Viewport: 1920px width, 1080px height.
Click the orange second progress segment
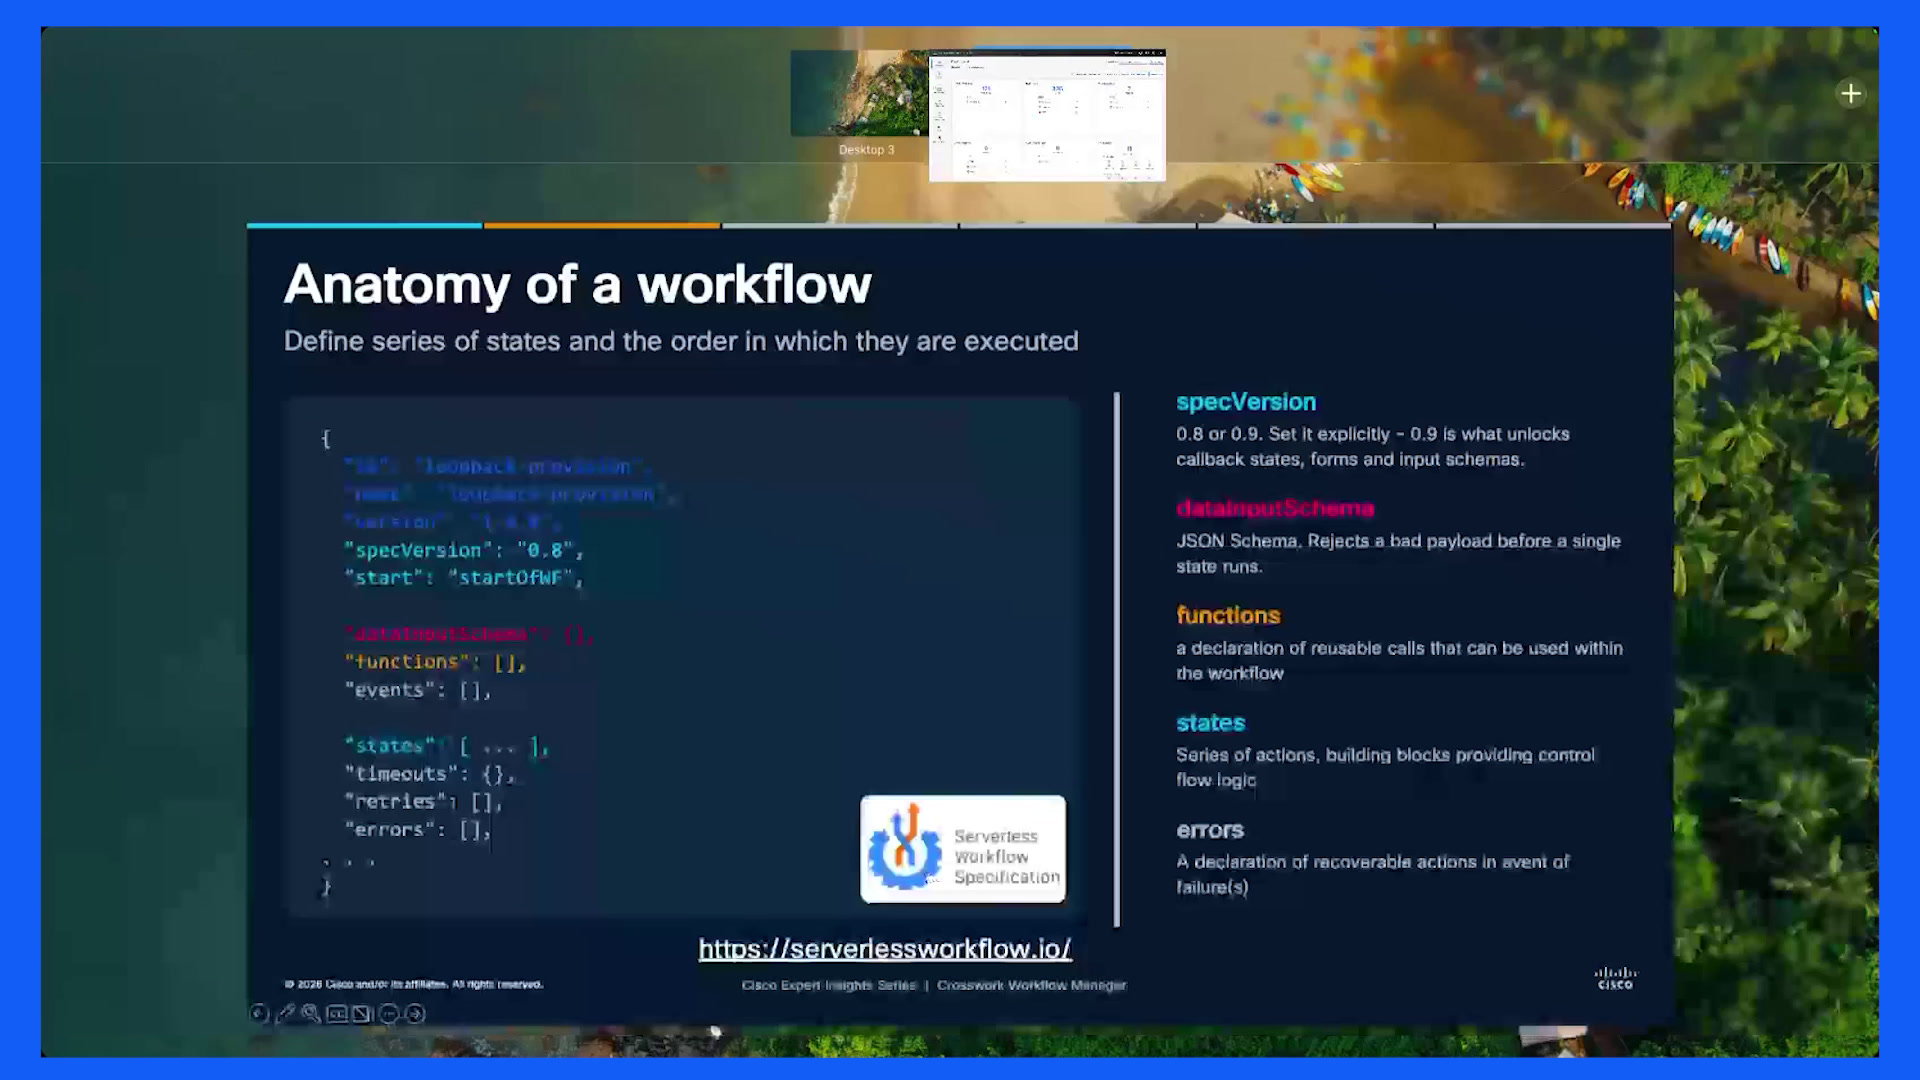tap(602, 226)
